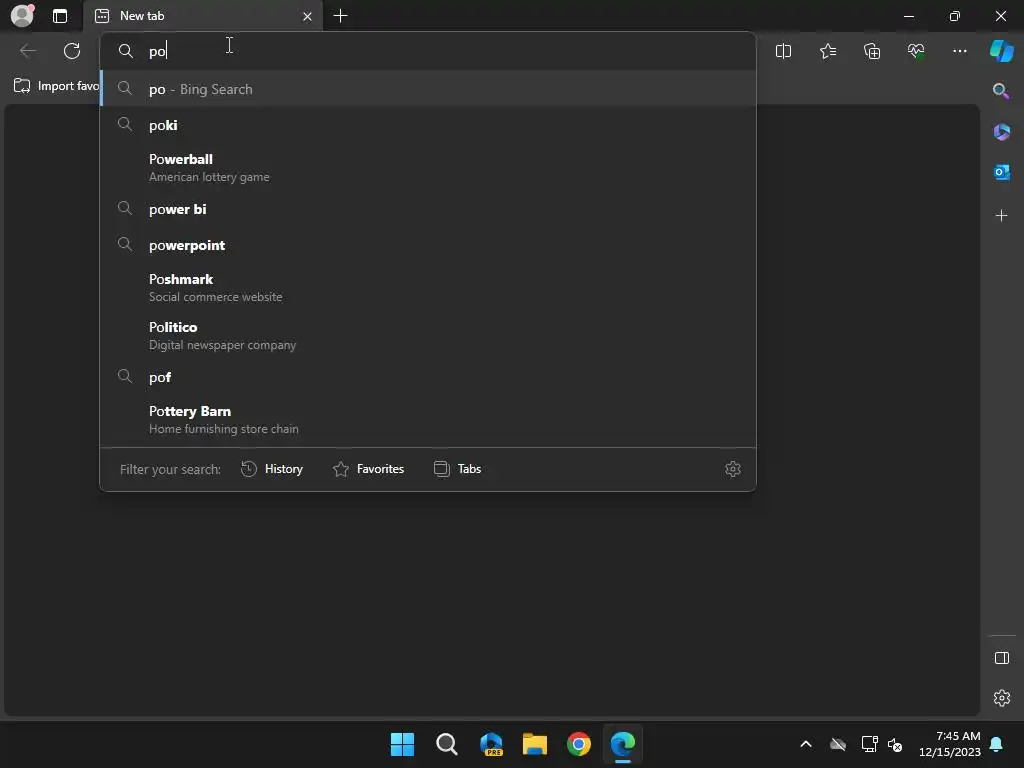The image size is (1024, 768).
Task: Click Import favorites in bookmarks bar
Action: 57,86
